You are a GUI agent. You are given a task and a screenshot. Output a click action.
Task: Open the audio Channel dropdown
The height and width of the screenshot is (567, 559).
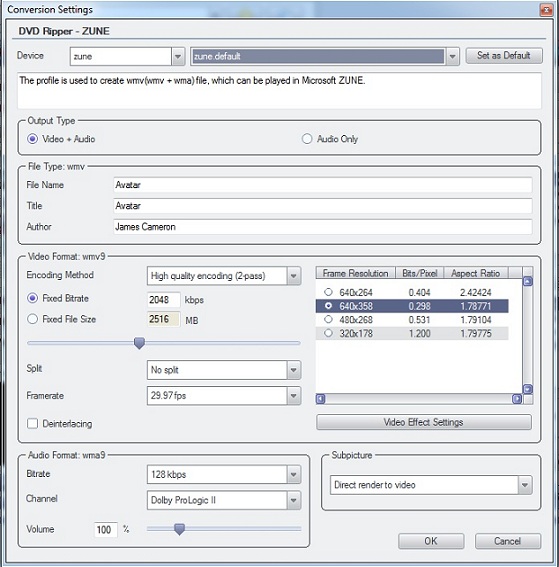coord(294,500)
